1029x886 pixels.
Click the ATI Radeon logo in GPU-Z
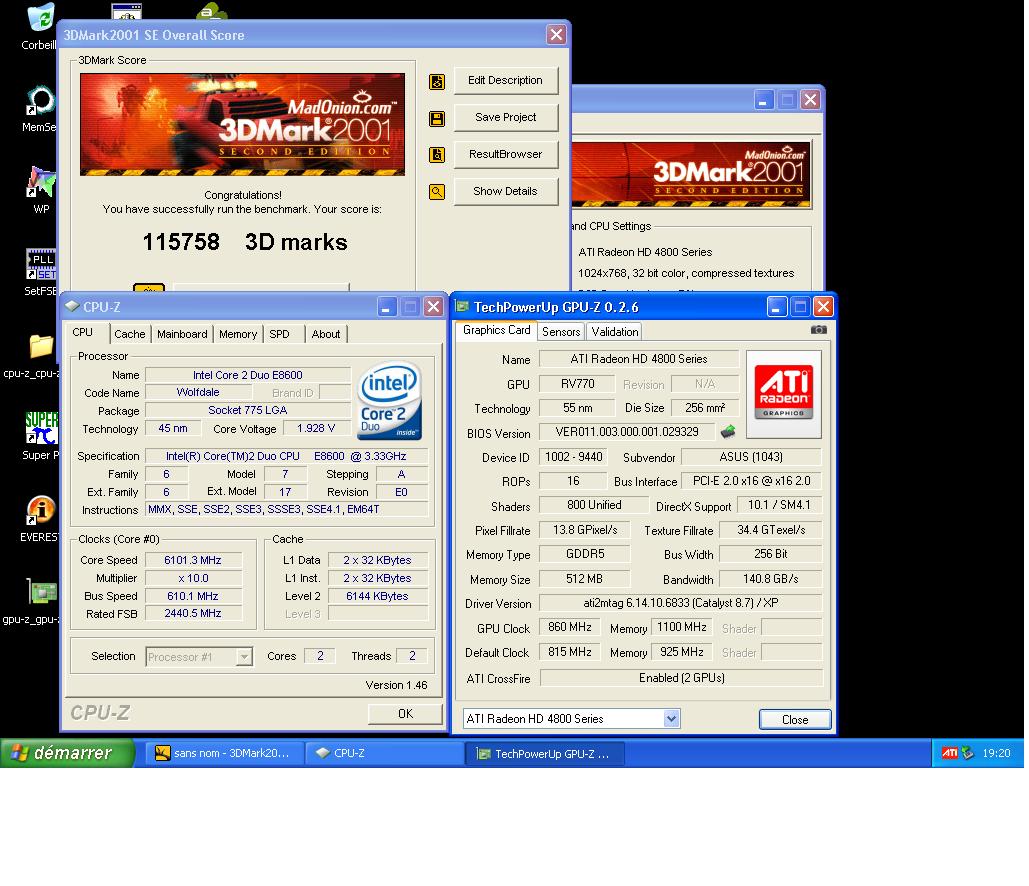[784, 394]
